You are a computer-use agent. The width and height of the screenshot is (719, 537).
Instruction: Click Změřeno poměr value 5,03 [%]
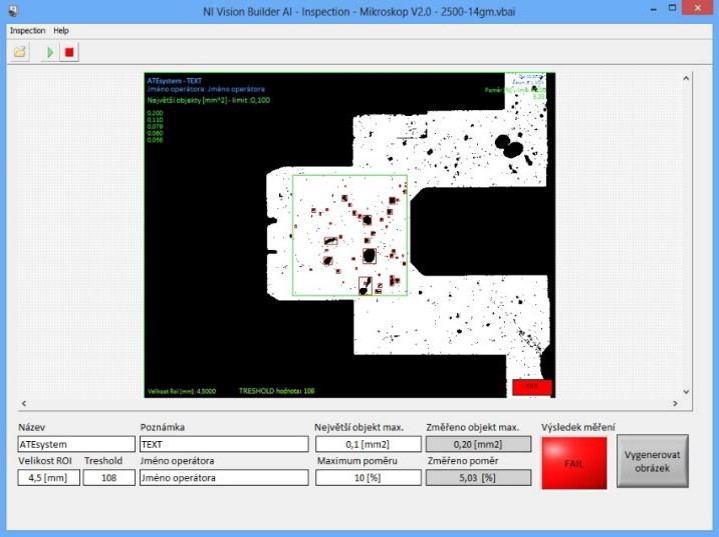click(478, 478)
